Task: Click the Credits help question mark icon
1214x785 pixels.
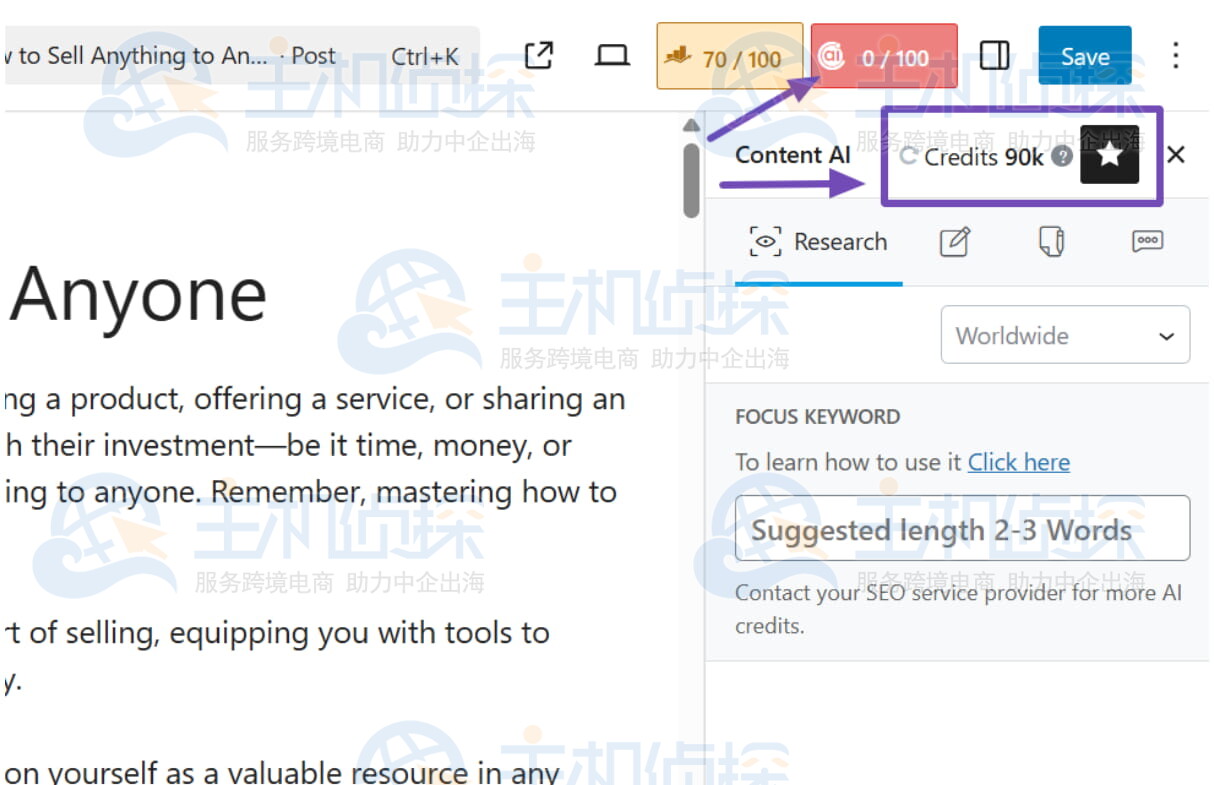Action: coord(1062,156)
